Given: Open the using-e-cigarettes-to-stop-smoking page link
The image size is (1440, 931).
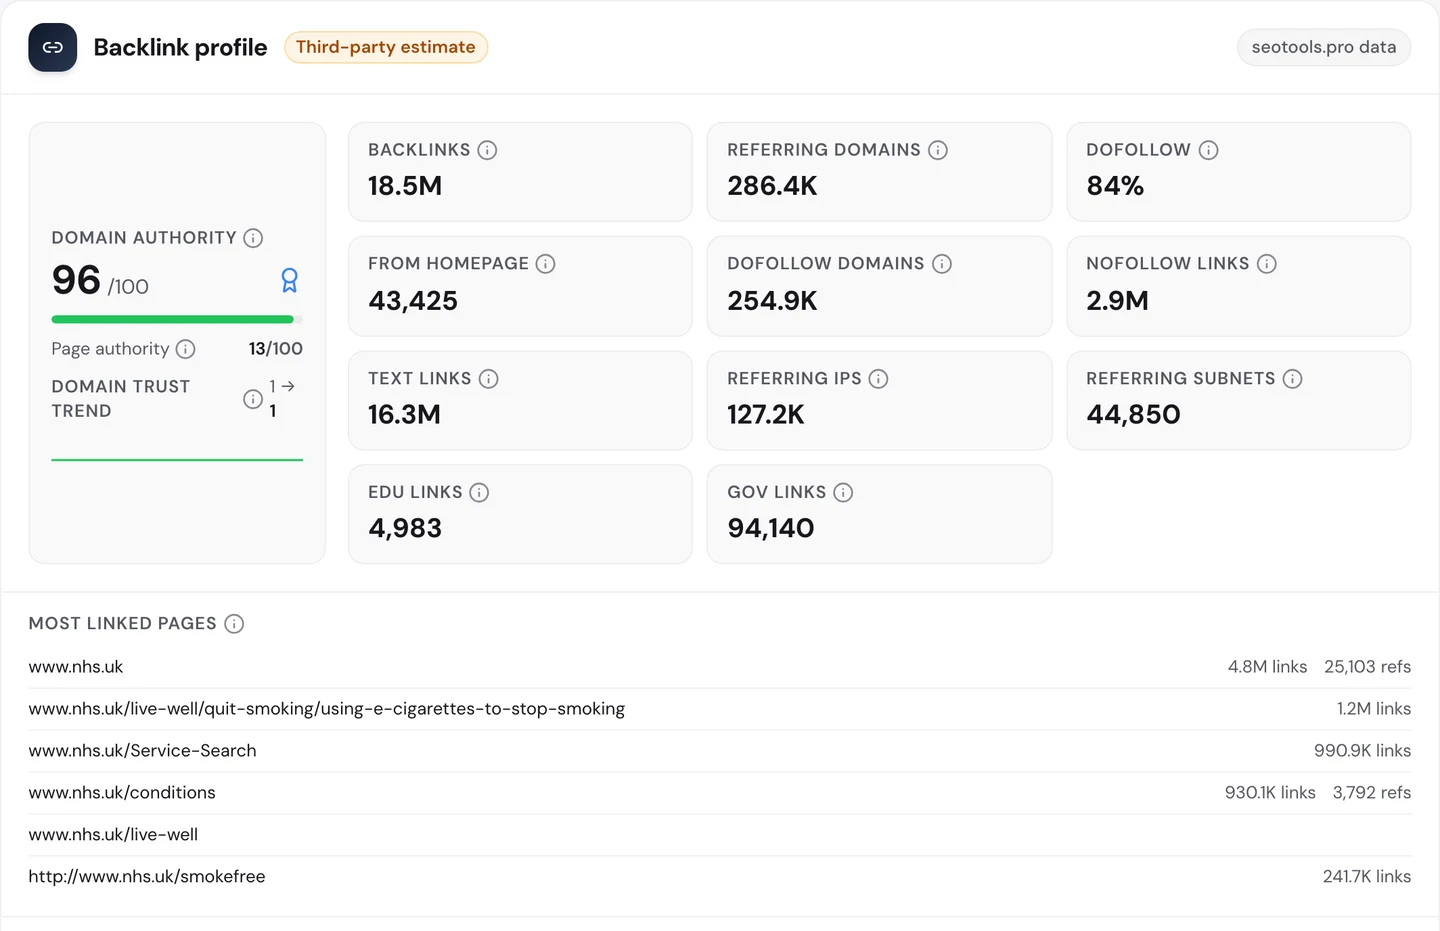Looking at the screenshot, I should (327, 709).
